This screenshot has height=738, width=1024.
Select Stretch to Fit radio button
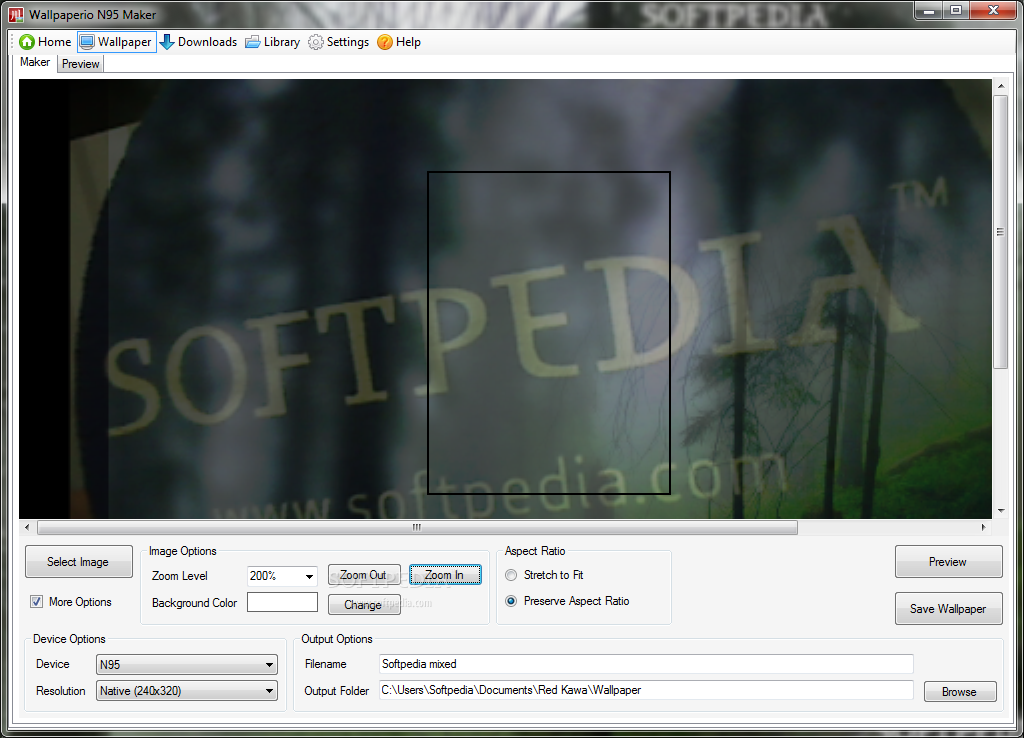point(511,575)
